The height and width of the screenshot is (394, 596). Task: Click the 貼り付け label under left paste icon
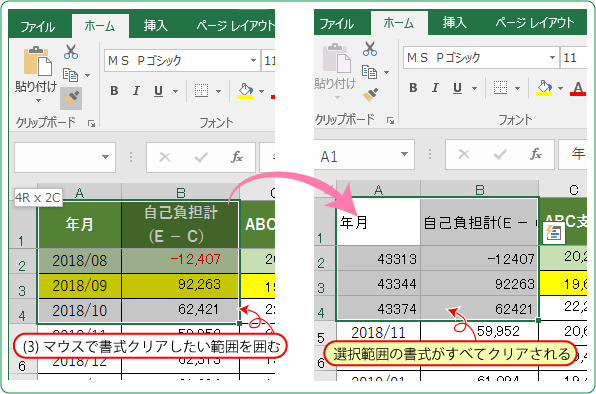pos(36,87)
